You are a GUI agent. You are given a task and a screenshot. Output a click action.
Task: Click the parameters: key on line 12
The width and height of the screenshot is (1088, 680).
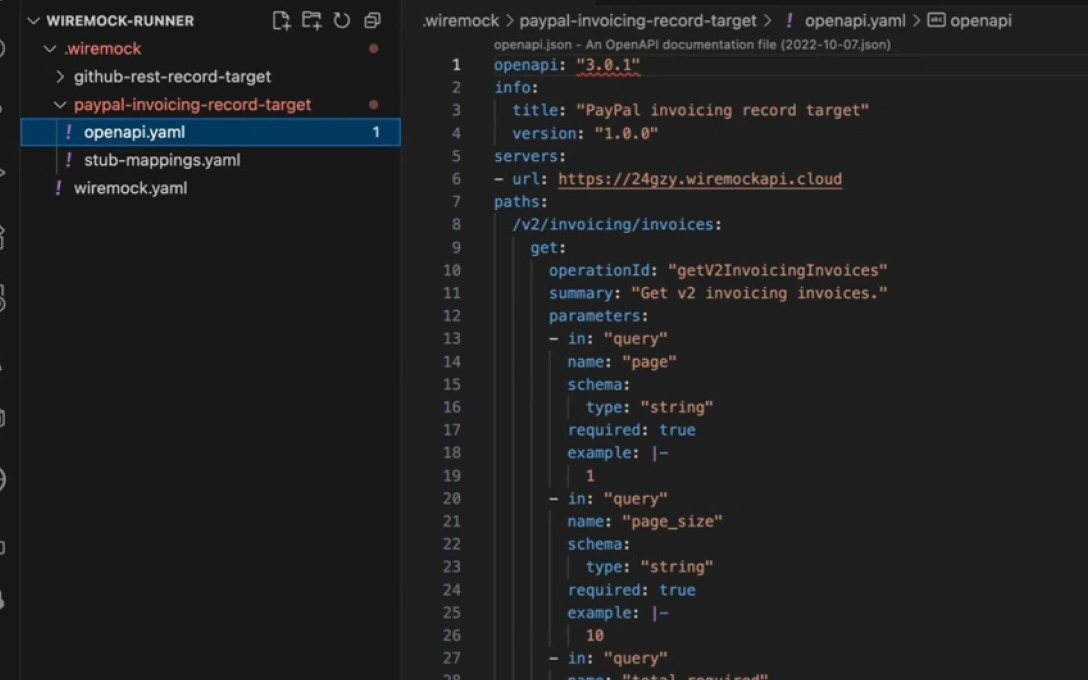click(594, 316)
